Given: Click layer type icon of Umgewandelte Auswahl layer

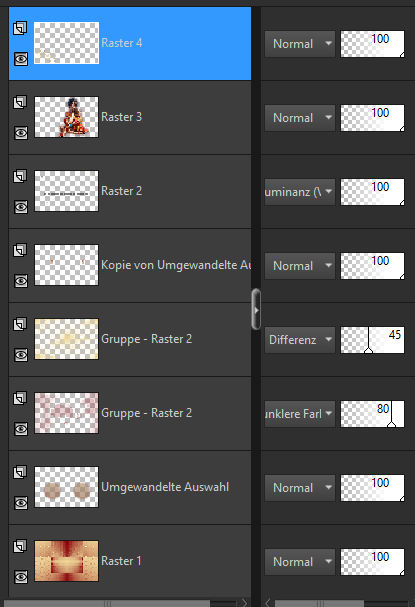Looking at the screenshot, I should 20,472.
